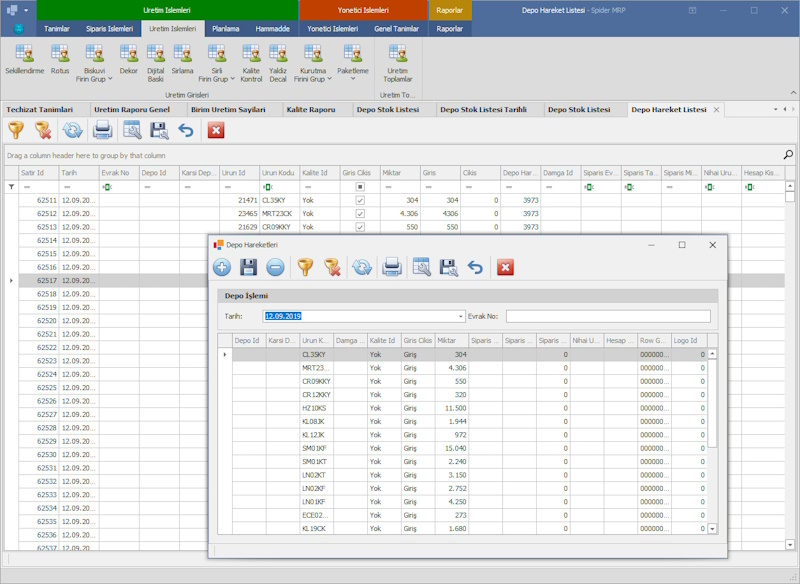Click the search magnifier in group panel

[x=788, y=155]
